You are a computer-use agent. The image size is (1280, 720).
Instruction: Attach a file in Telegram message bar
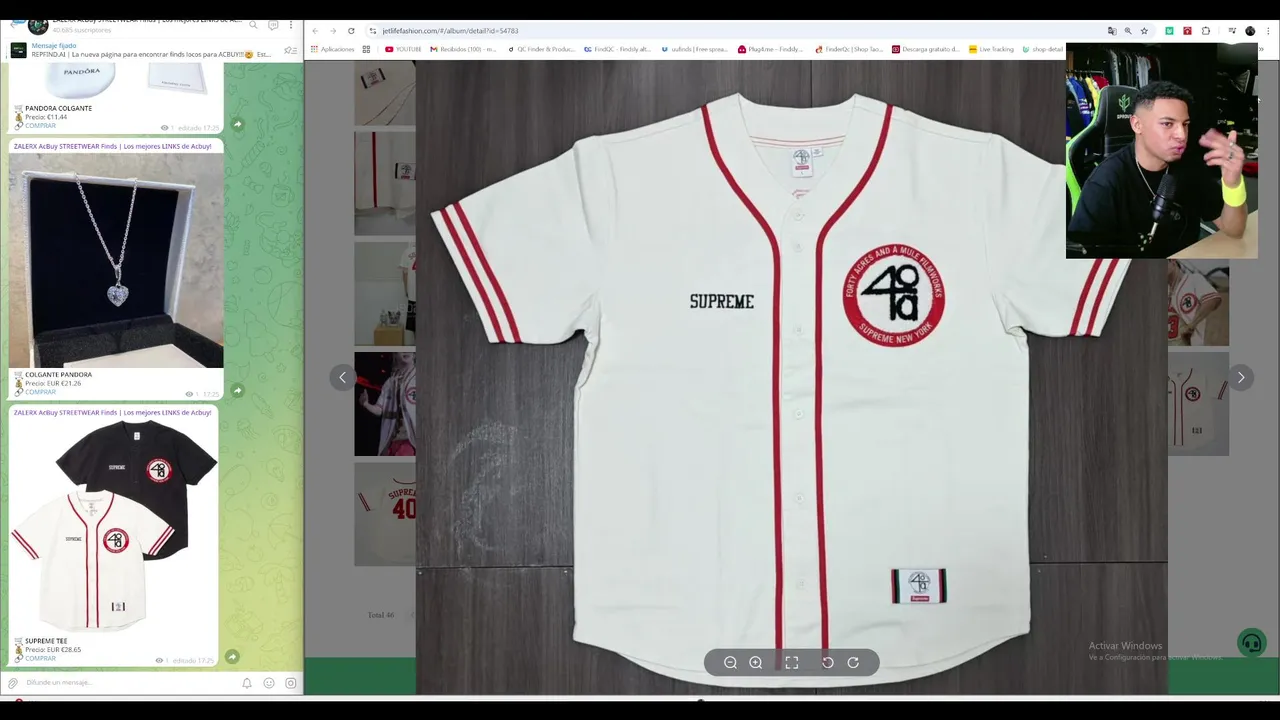[13, 683]
